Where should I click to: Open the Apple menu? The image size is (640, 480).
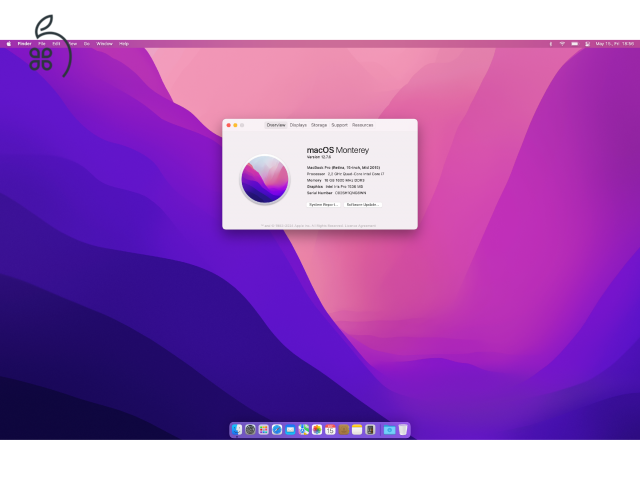(x=9, y=44)
